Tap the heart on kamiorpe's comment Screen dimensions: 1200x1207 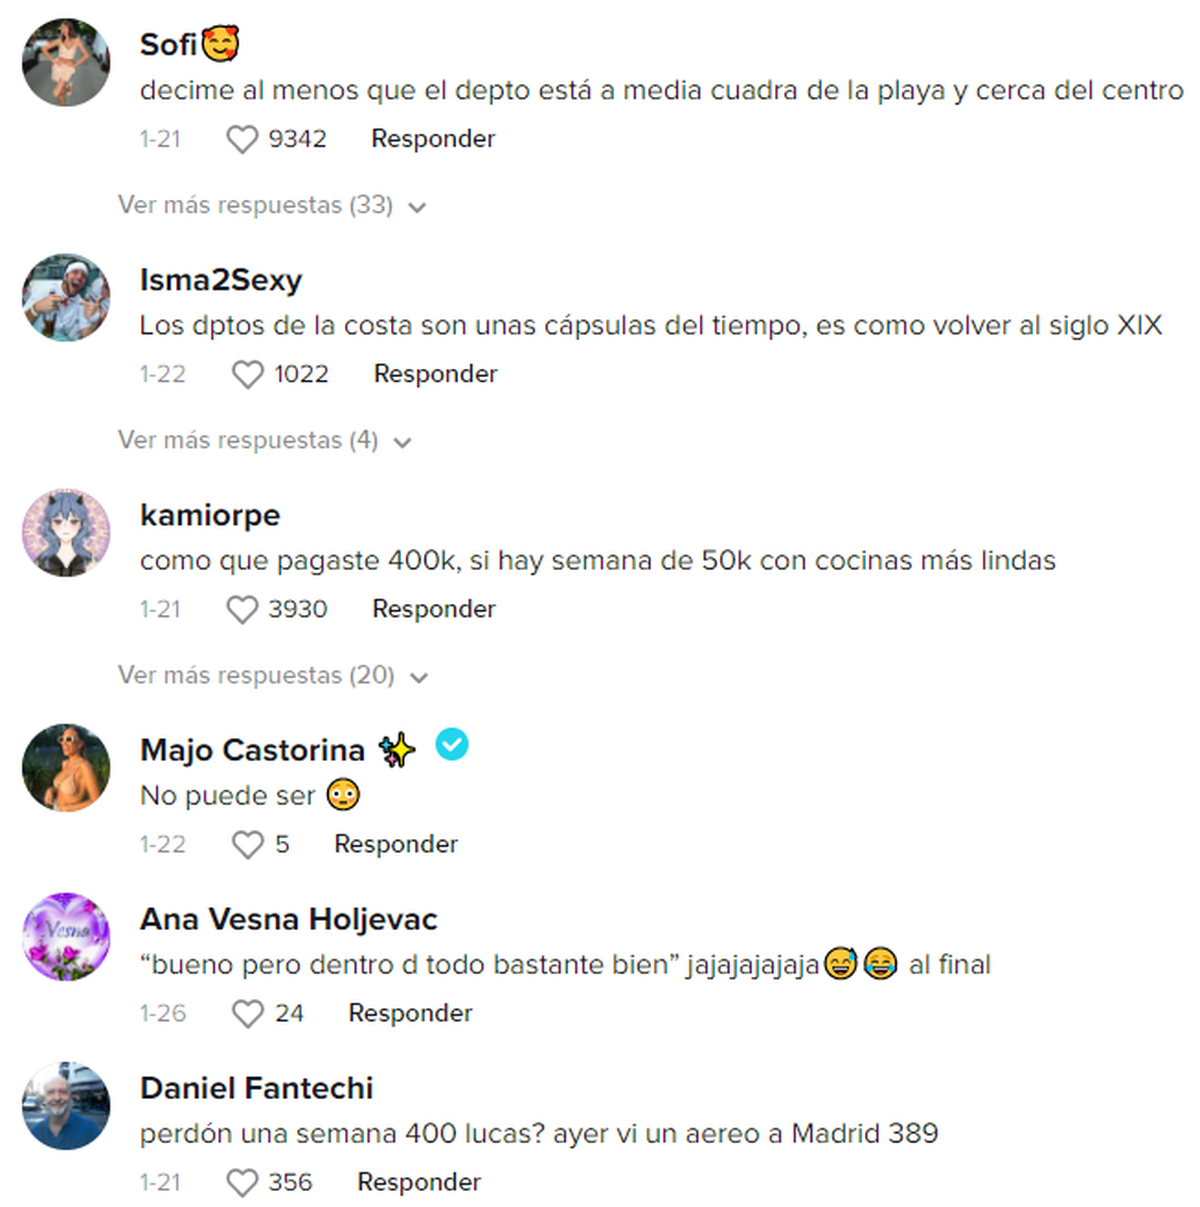pyautogui.click(x=242, y=609)
